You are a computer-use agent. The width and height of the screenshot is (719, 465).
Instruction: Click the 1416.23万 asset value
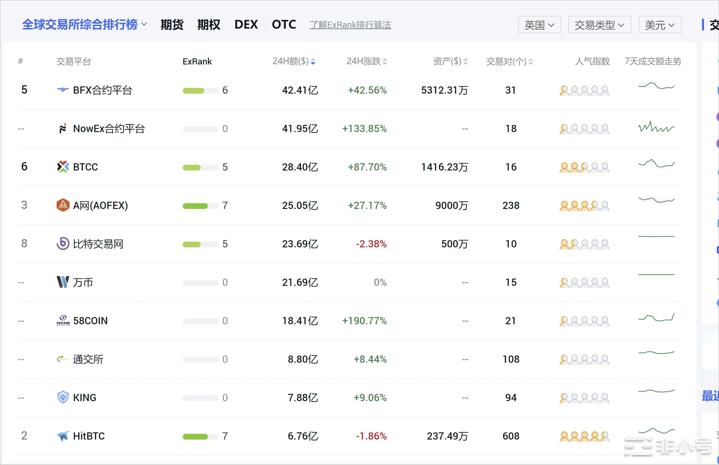pyautogui.click(x=444, y=167)
